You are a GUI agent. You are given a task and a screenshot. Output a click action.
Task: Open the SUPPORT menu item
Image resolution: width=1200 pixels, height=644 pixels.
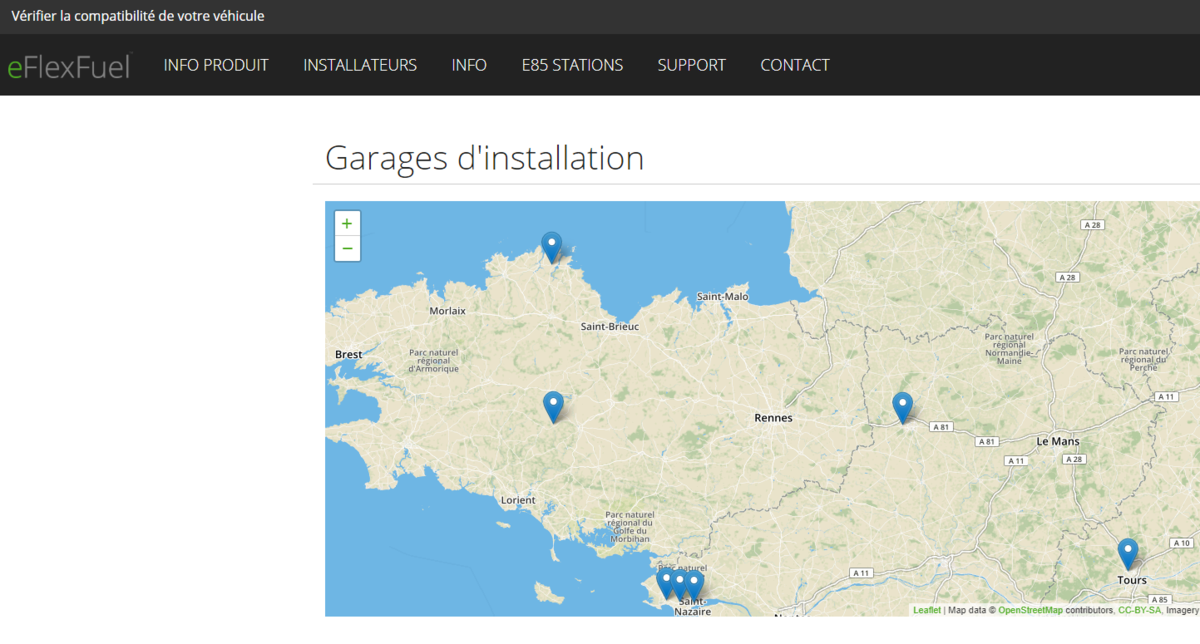coord(691,65)
